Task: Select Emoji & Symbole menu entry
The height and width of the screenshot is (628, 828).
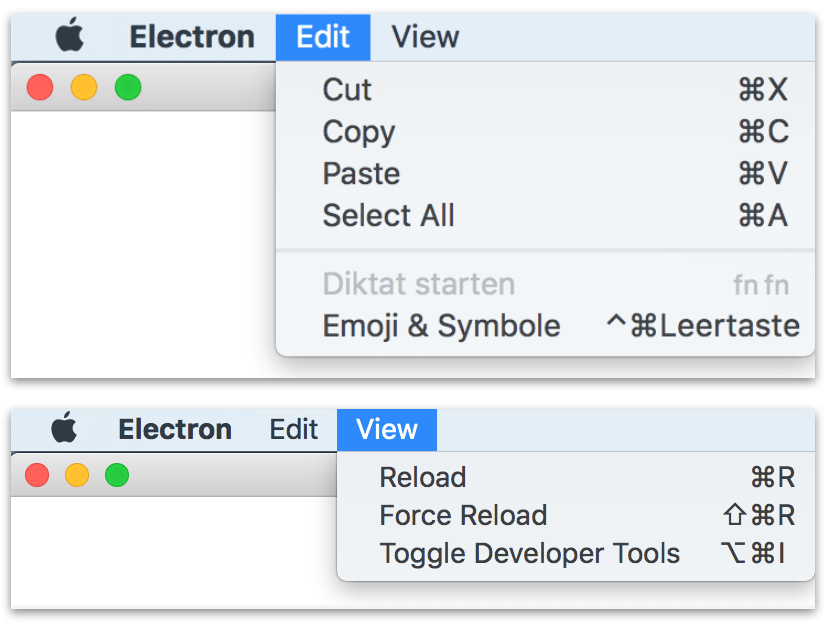Action: click(x=545, y=325)
